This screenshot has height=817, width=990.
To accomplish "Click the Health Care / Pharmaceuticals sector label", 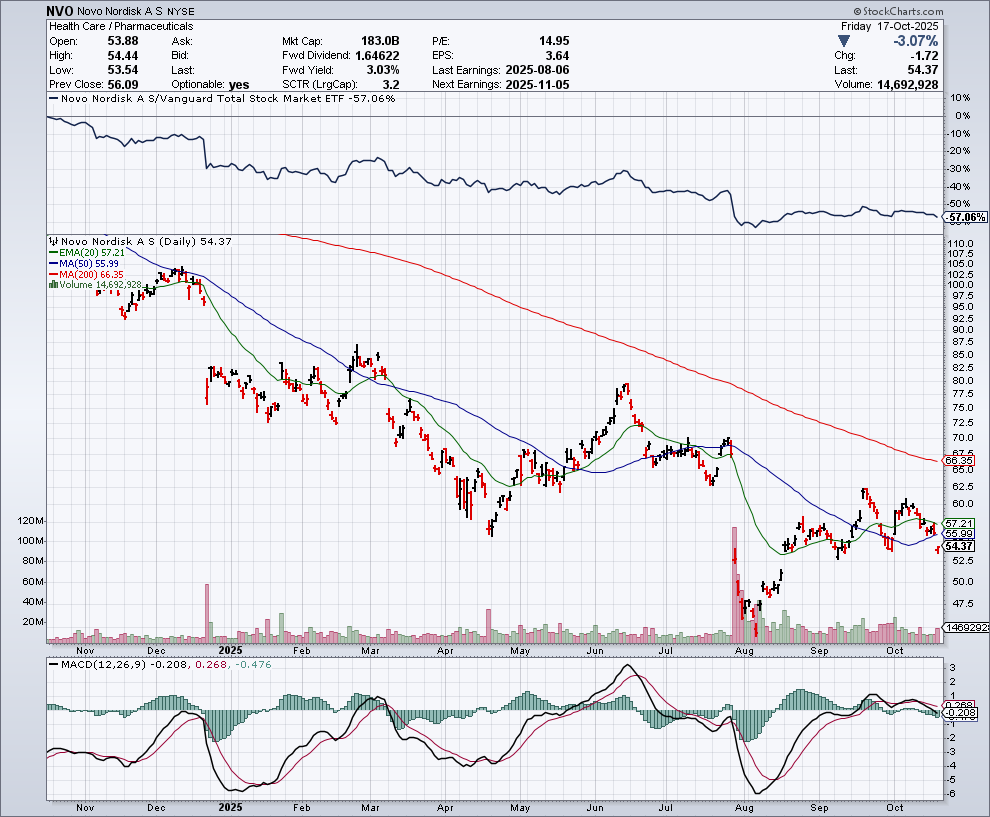I will click(x=121, y=26).
